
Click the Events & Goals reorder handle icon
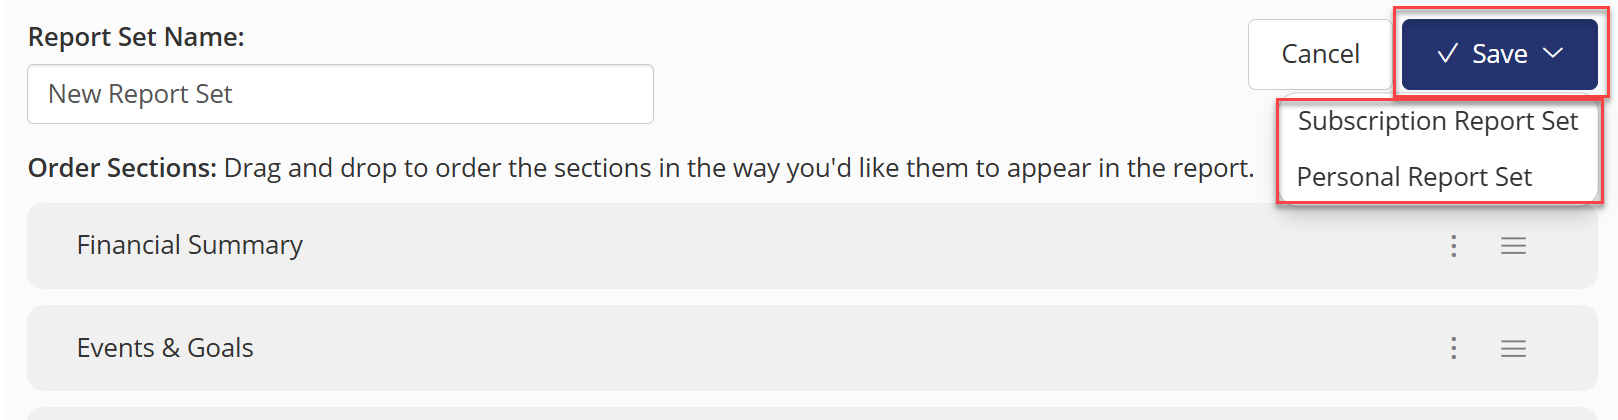click(x=1513, y=348)
